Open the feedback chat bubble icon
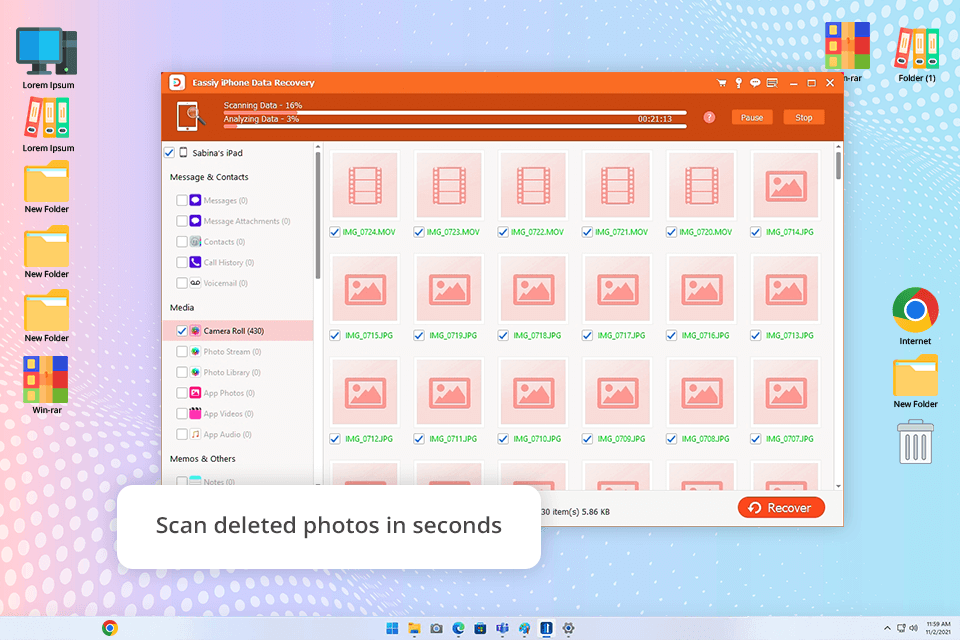Image resolution: width=960 pixels, height=640 pixels. (756, 83)
